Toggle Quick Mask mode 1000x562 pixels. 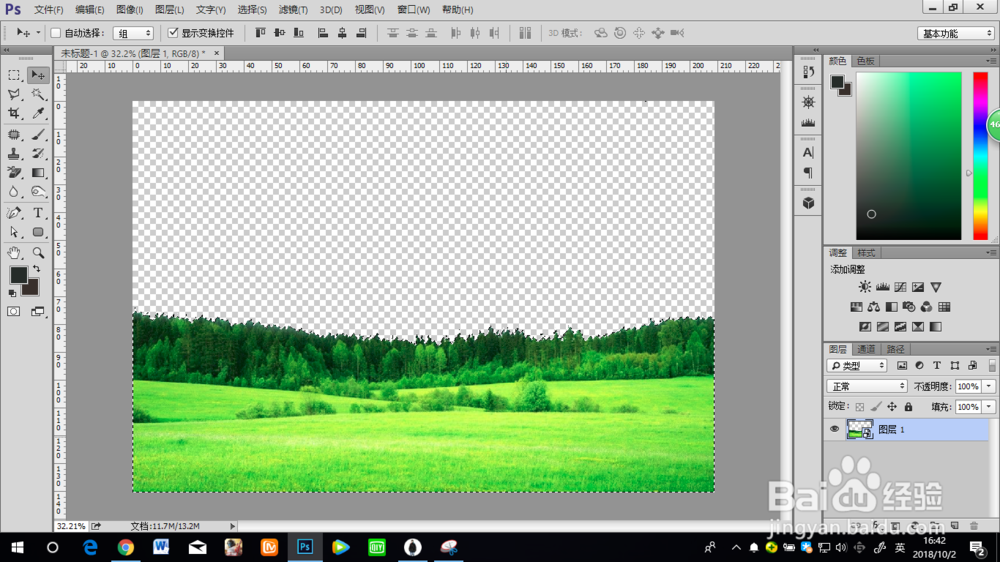13,311
